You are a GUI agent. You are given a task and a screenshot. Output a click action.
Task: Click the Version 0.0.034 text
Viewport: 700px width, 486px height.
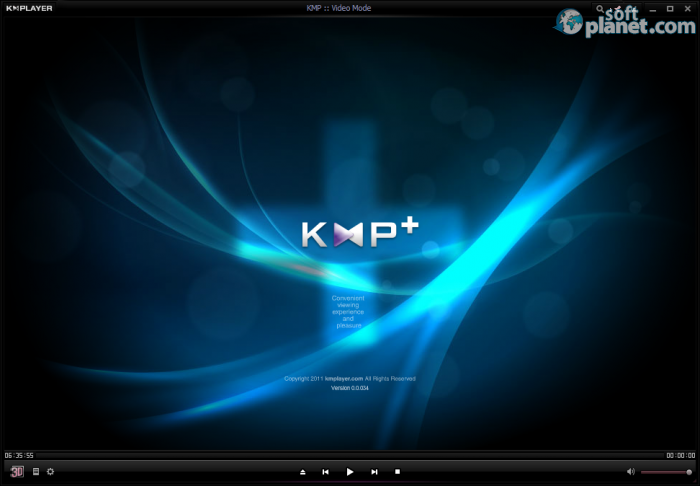pyautogui.click(x=350, y=388)
